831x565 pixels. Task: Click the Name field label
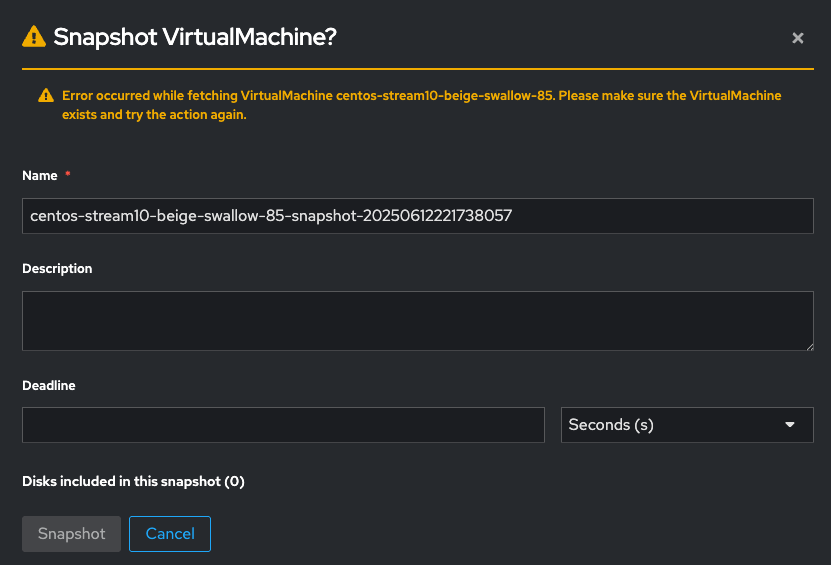point(40,175)
